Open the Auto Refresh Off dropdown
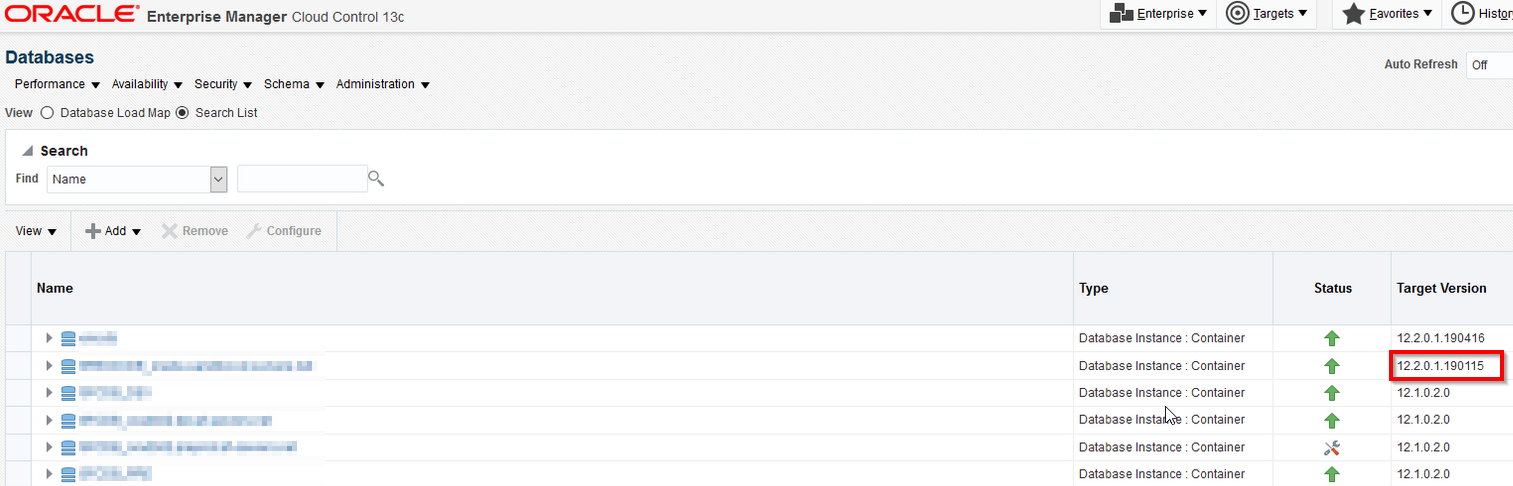 tap(1489, 65)
